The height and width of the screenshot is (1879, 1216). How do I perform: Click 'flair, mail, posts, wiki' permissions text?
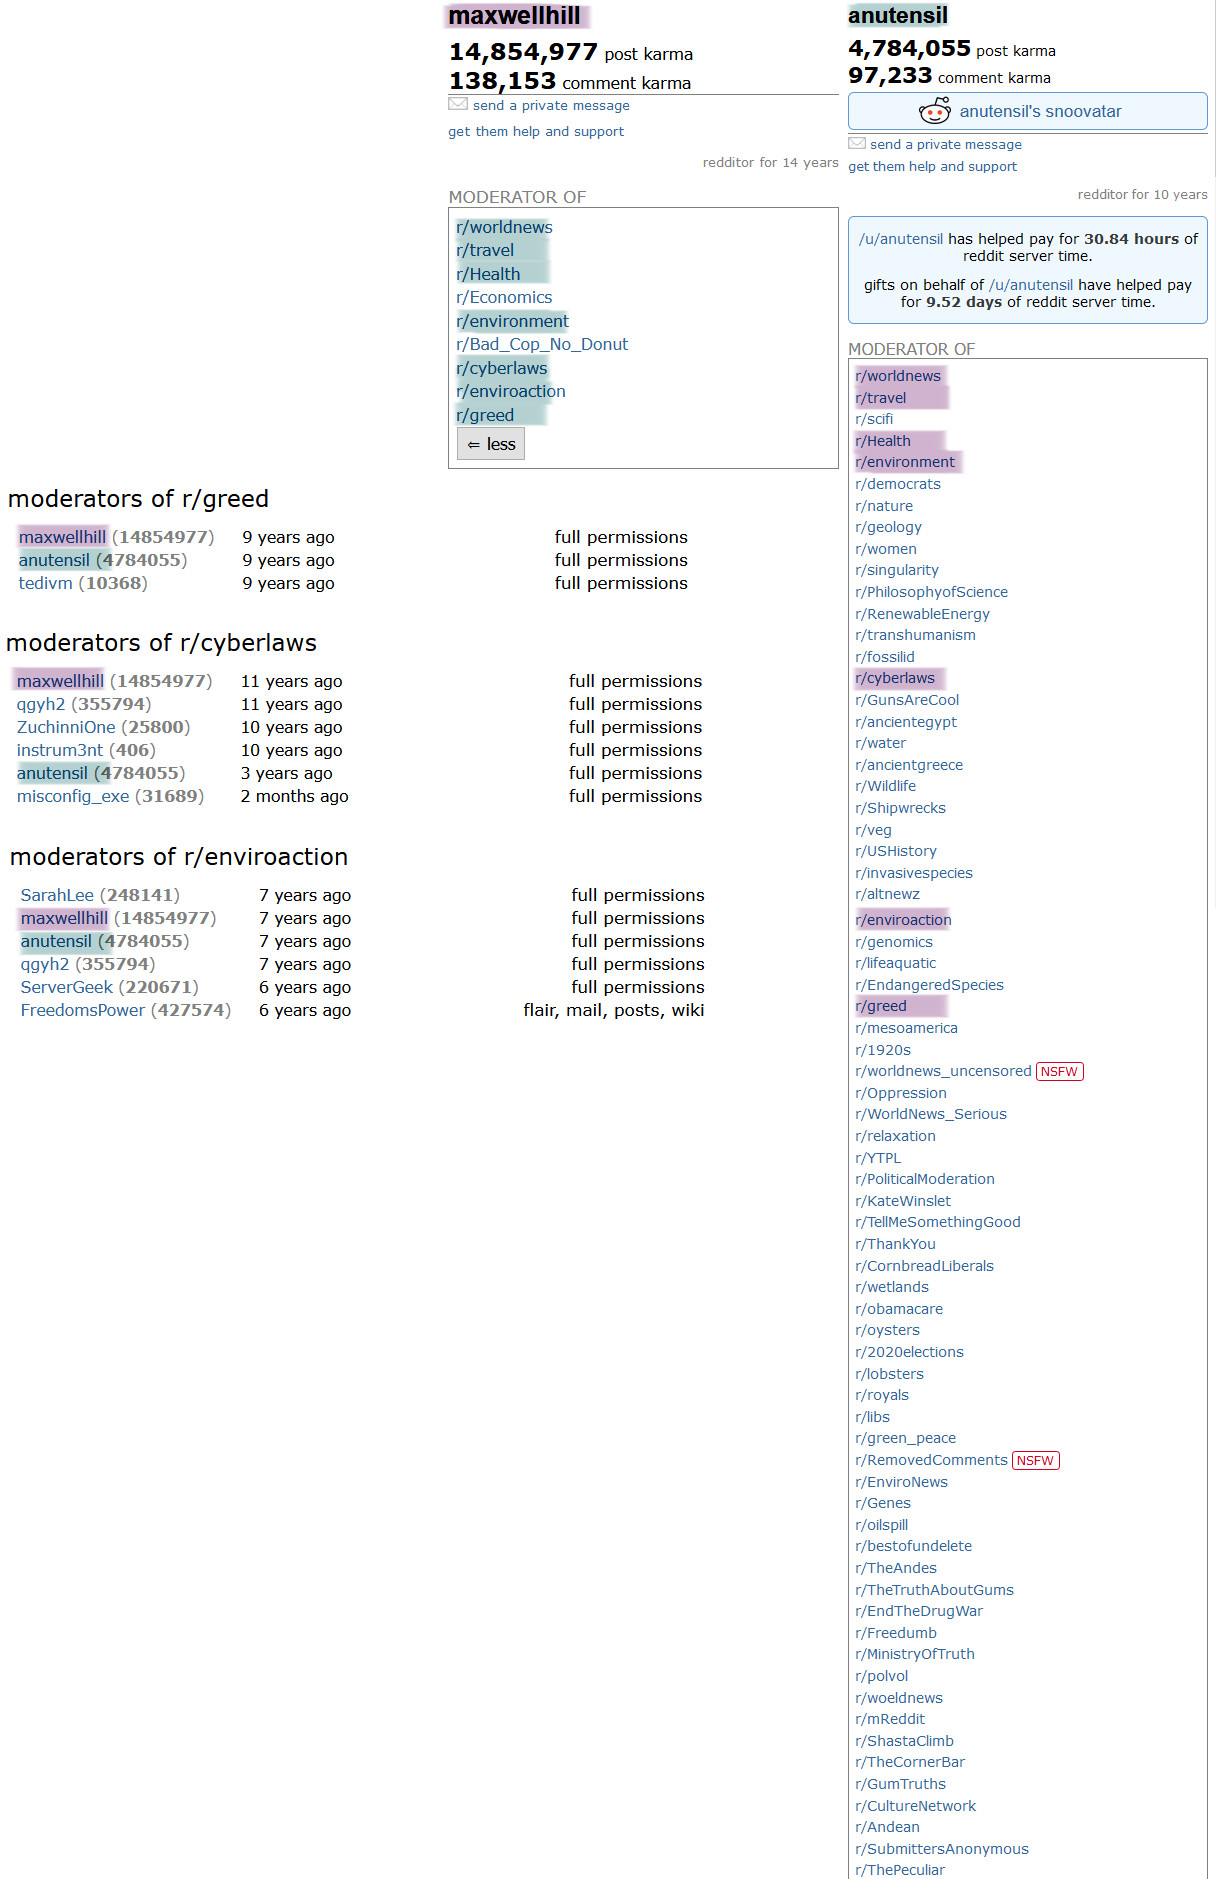pos(613,1010)
